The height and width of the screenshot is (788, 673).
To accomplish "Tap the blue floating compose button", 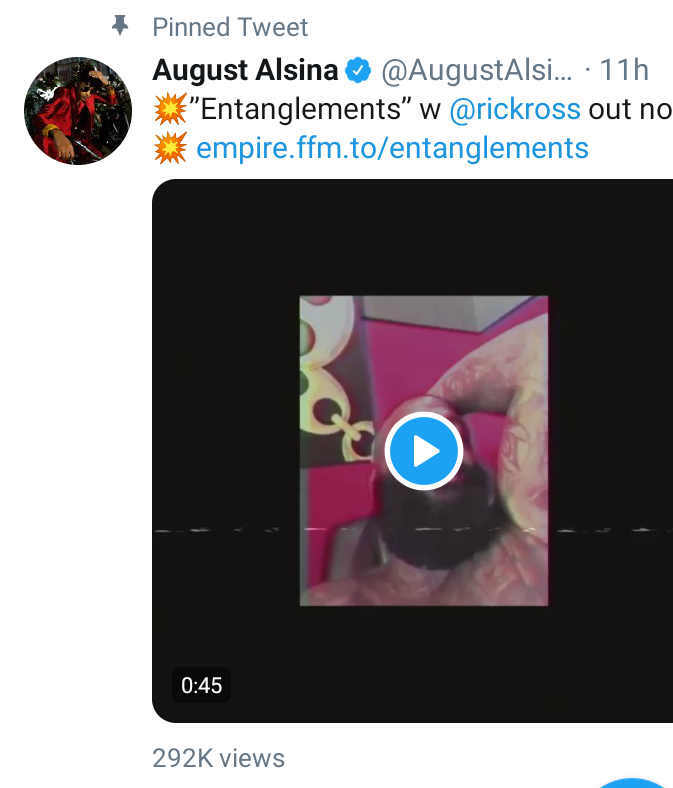I will tap(633, 782).
